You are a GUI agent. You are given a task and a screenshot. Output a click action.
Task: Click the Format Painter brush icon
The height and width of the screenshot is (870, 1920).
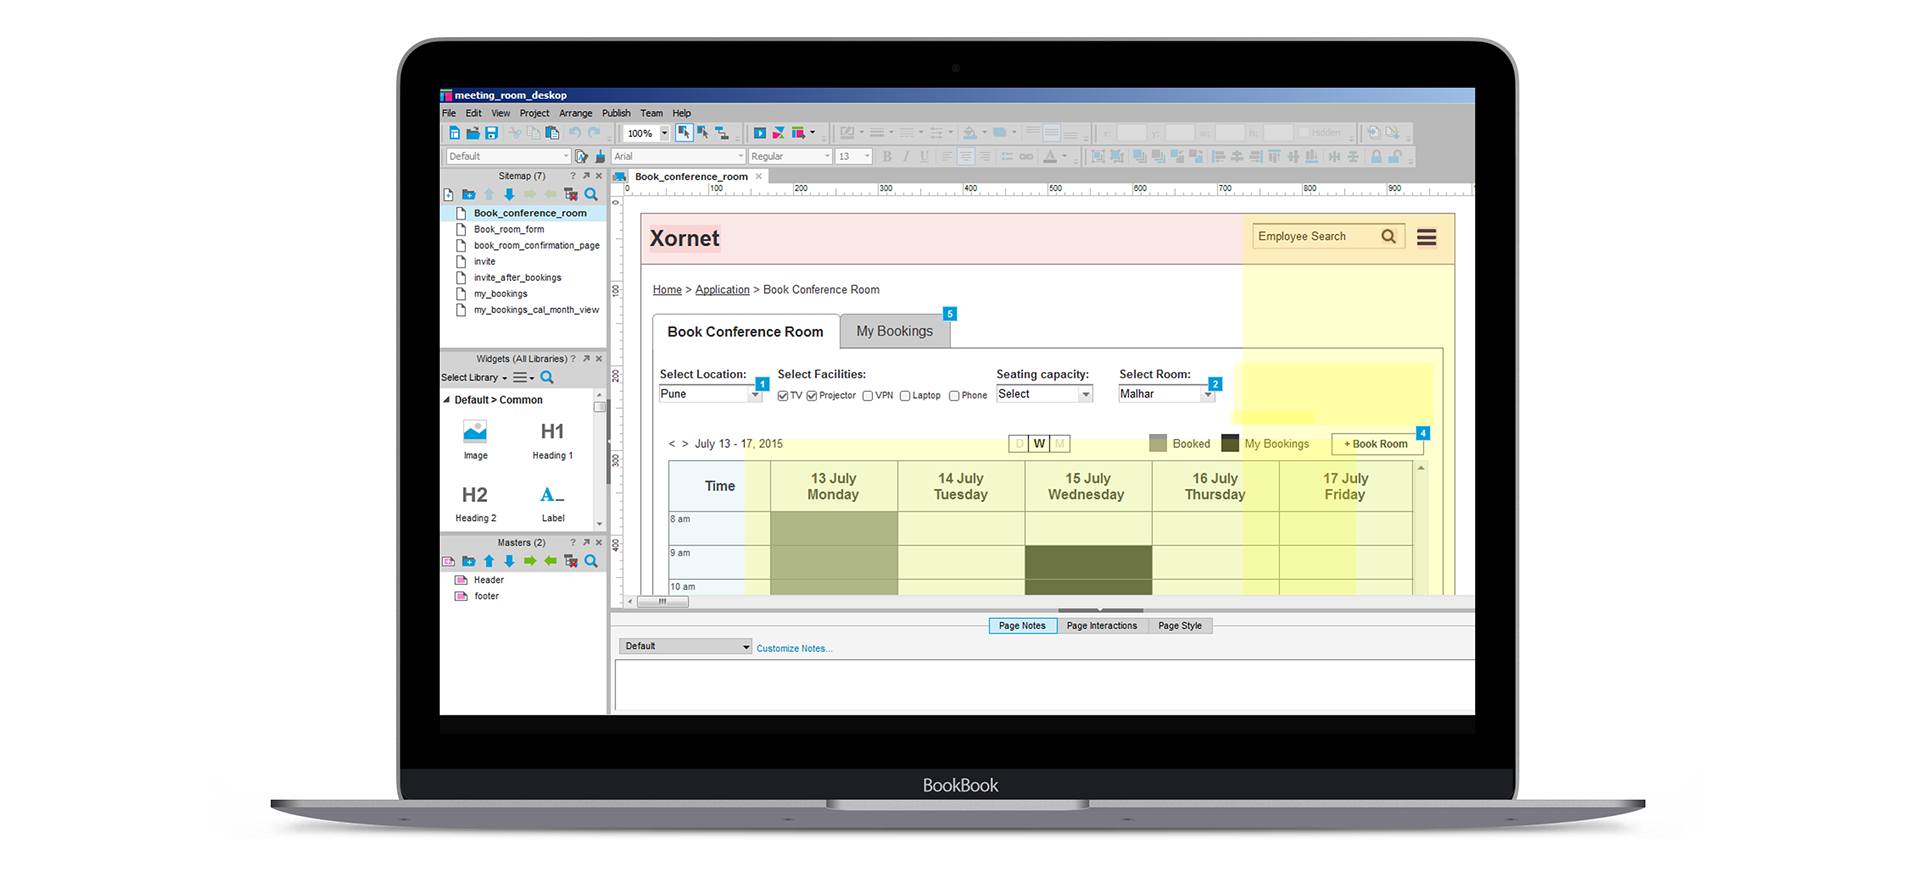pyautogui.click(x=600, y=157)
